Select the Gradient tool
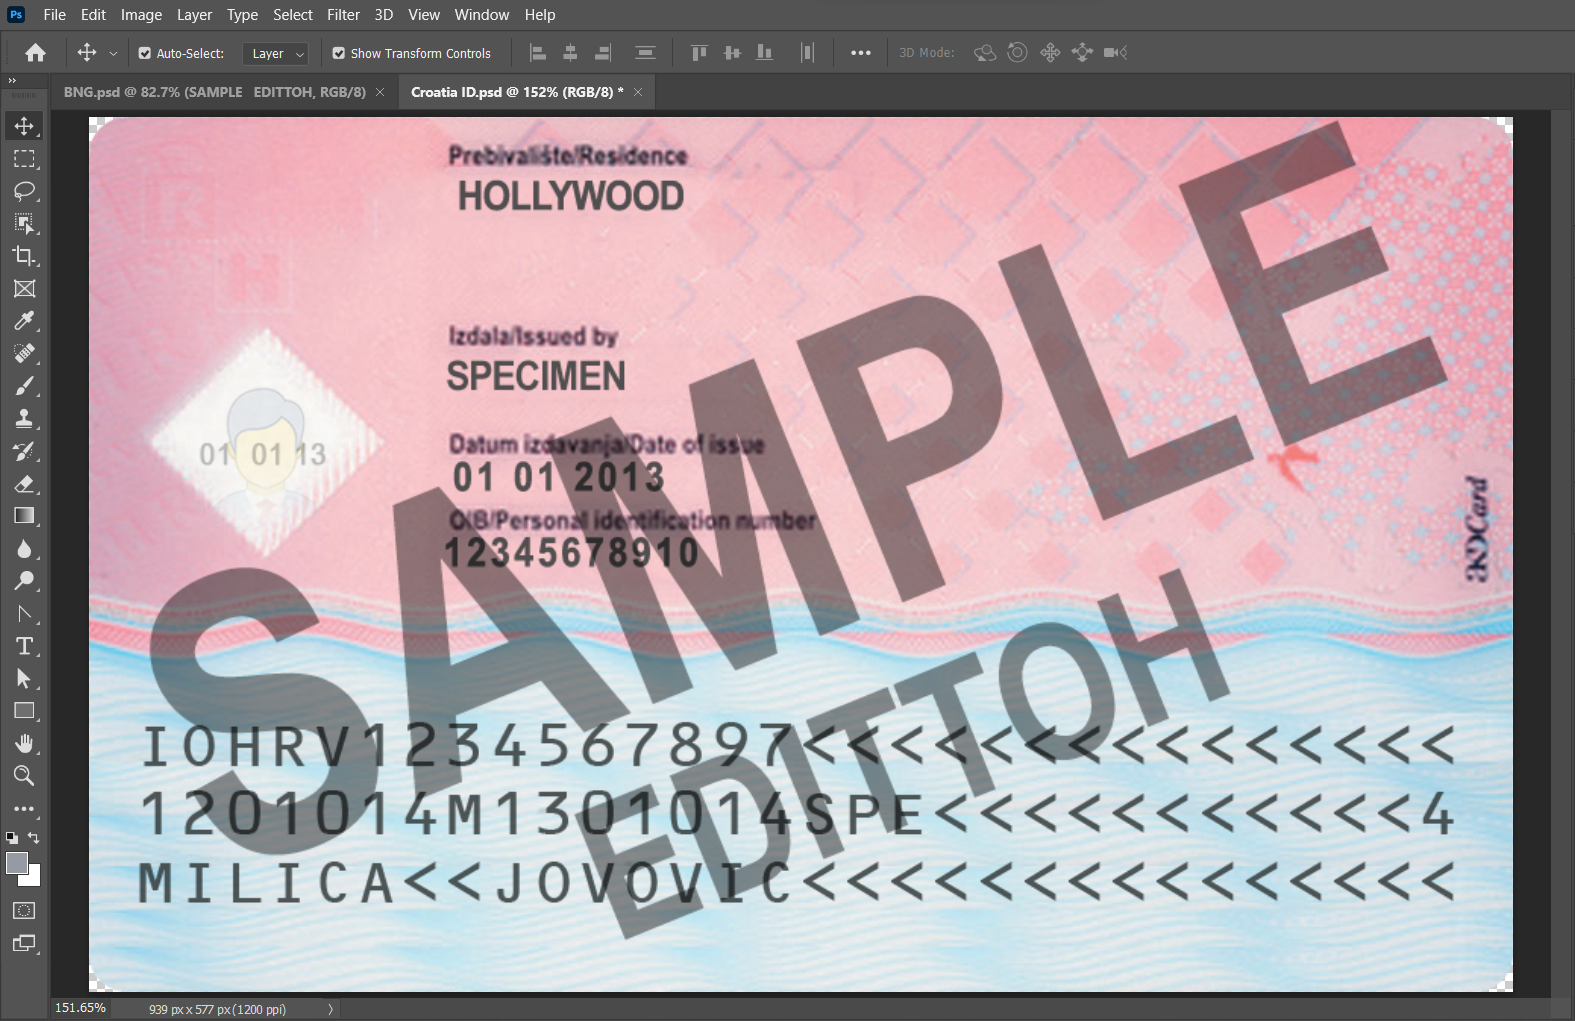 click(x=24, y=516)
